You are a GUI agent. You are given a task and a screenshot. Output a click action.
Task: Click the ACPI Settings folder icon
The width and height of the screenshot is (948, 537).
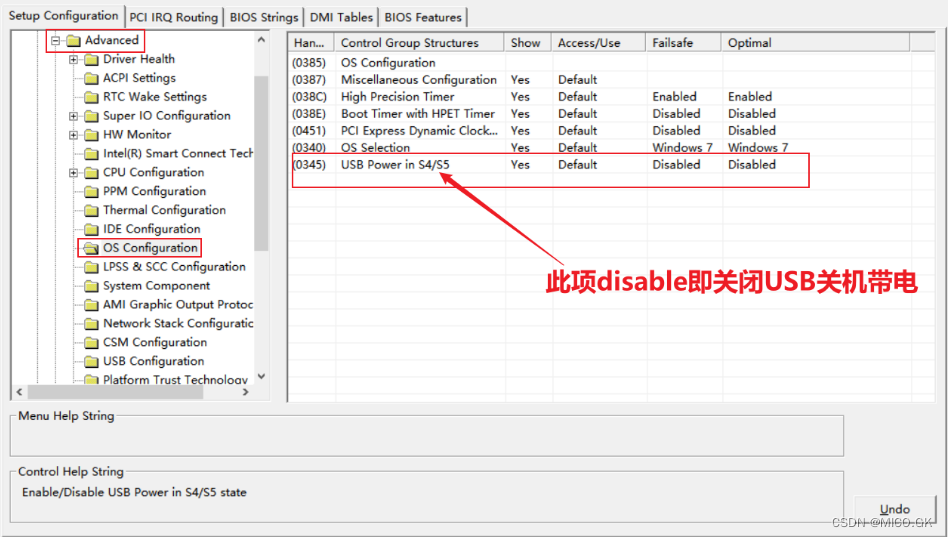point(91,78)
